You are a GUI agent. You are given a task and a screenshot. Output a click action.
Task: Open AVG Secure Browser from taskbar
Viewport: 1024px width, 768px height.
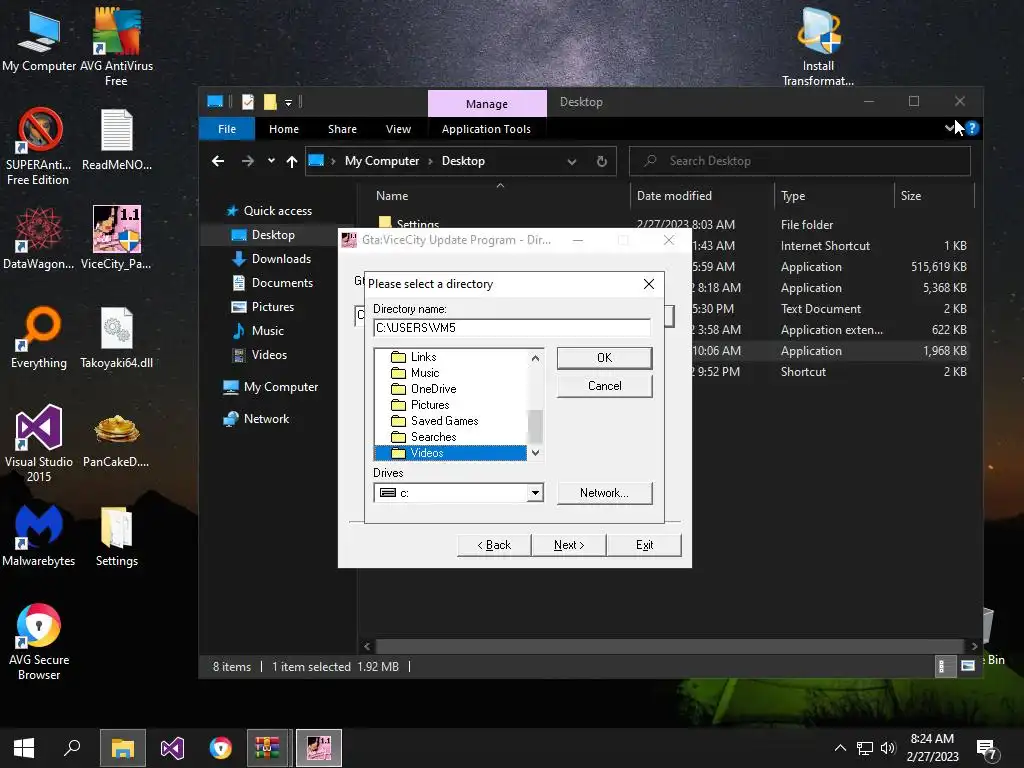pos(221,748)
